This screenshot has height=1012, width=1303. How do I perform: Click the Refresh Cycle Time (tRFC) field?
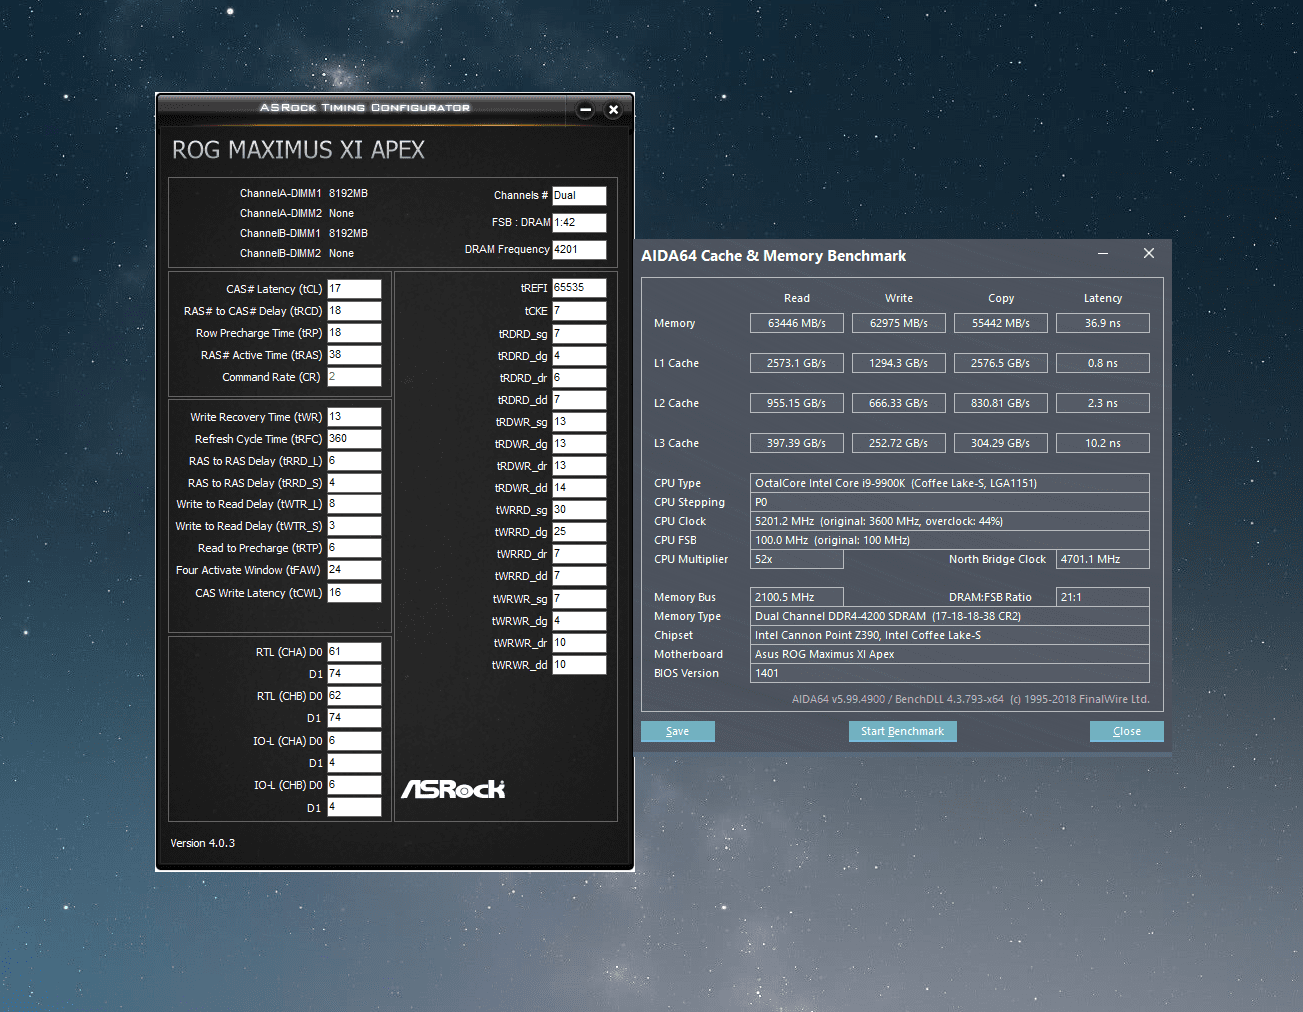[354, 439]
